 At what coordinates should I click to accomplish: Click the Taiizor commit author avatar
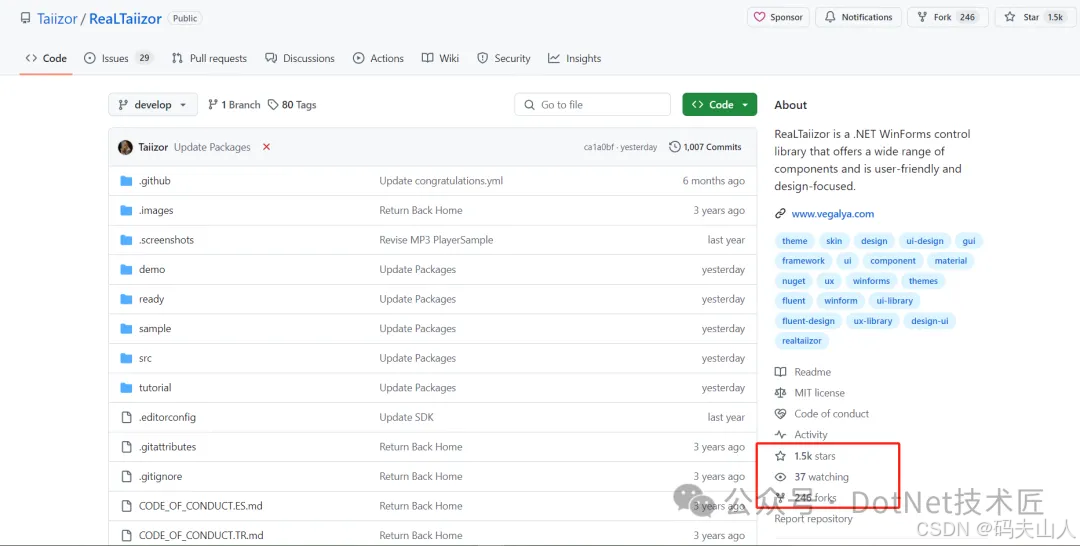pyautogui.click(x=125, y=147)
